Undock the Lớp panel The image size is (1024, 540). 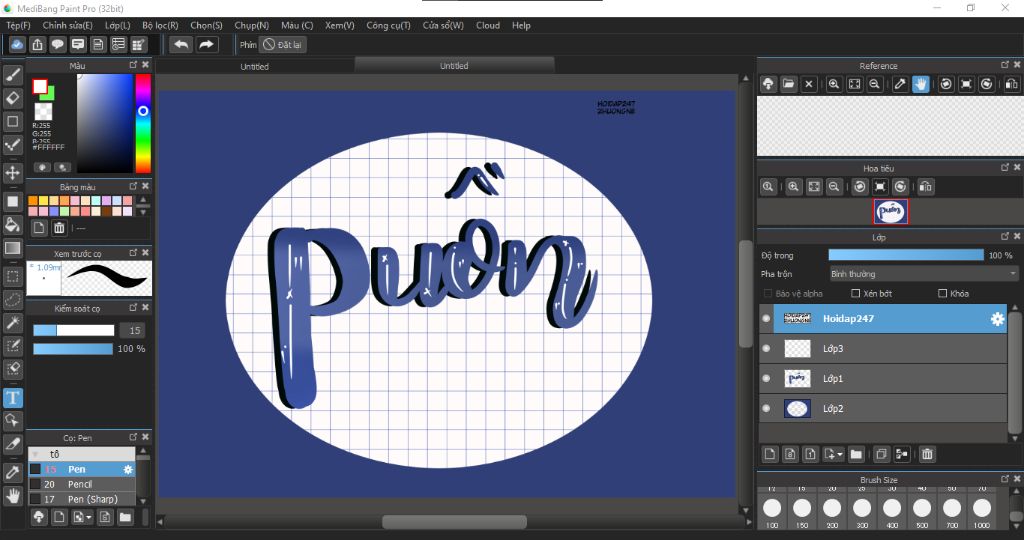click(x=1005, y=236)
